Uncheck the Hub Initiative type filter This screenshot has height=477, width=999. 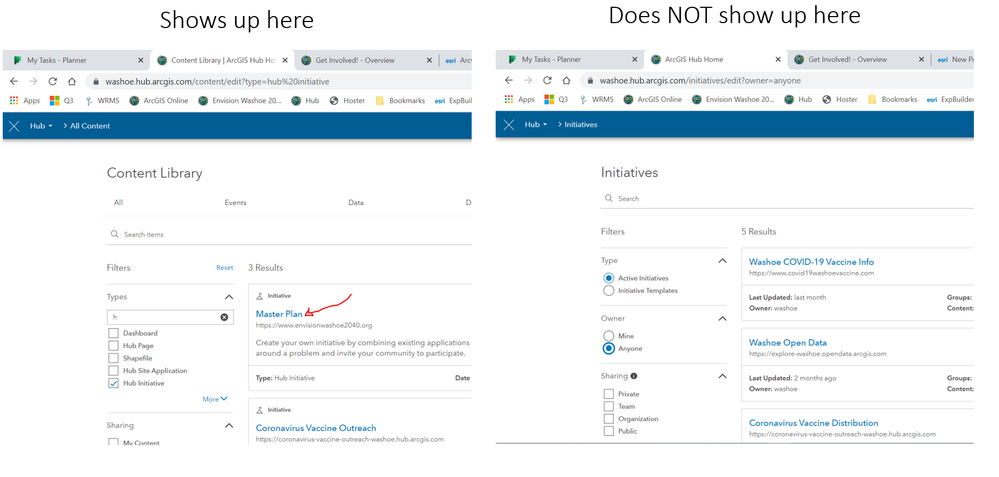(x=113, y=383)
